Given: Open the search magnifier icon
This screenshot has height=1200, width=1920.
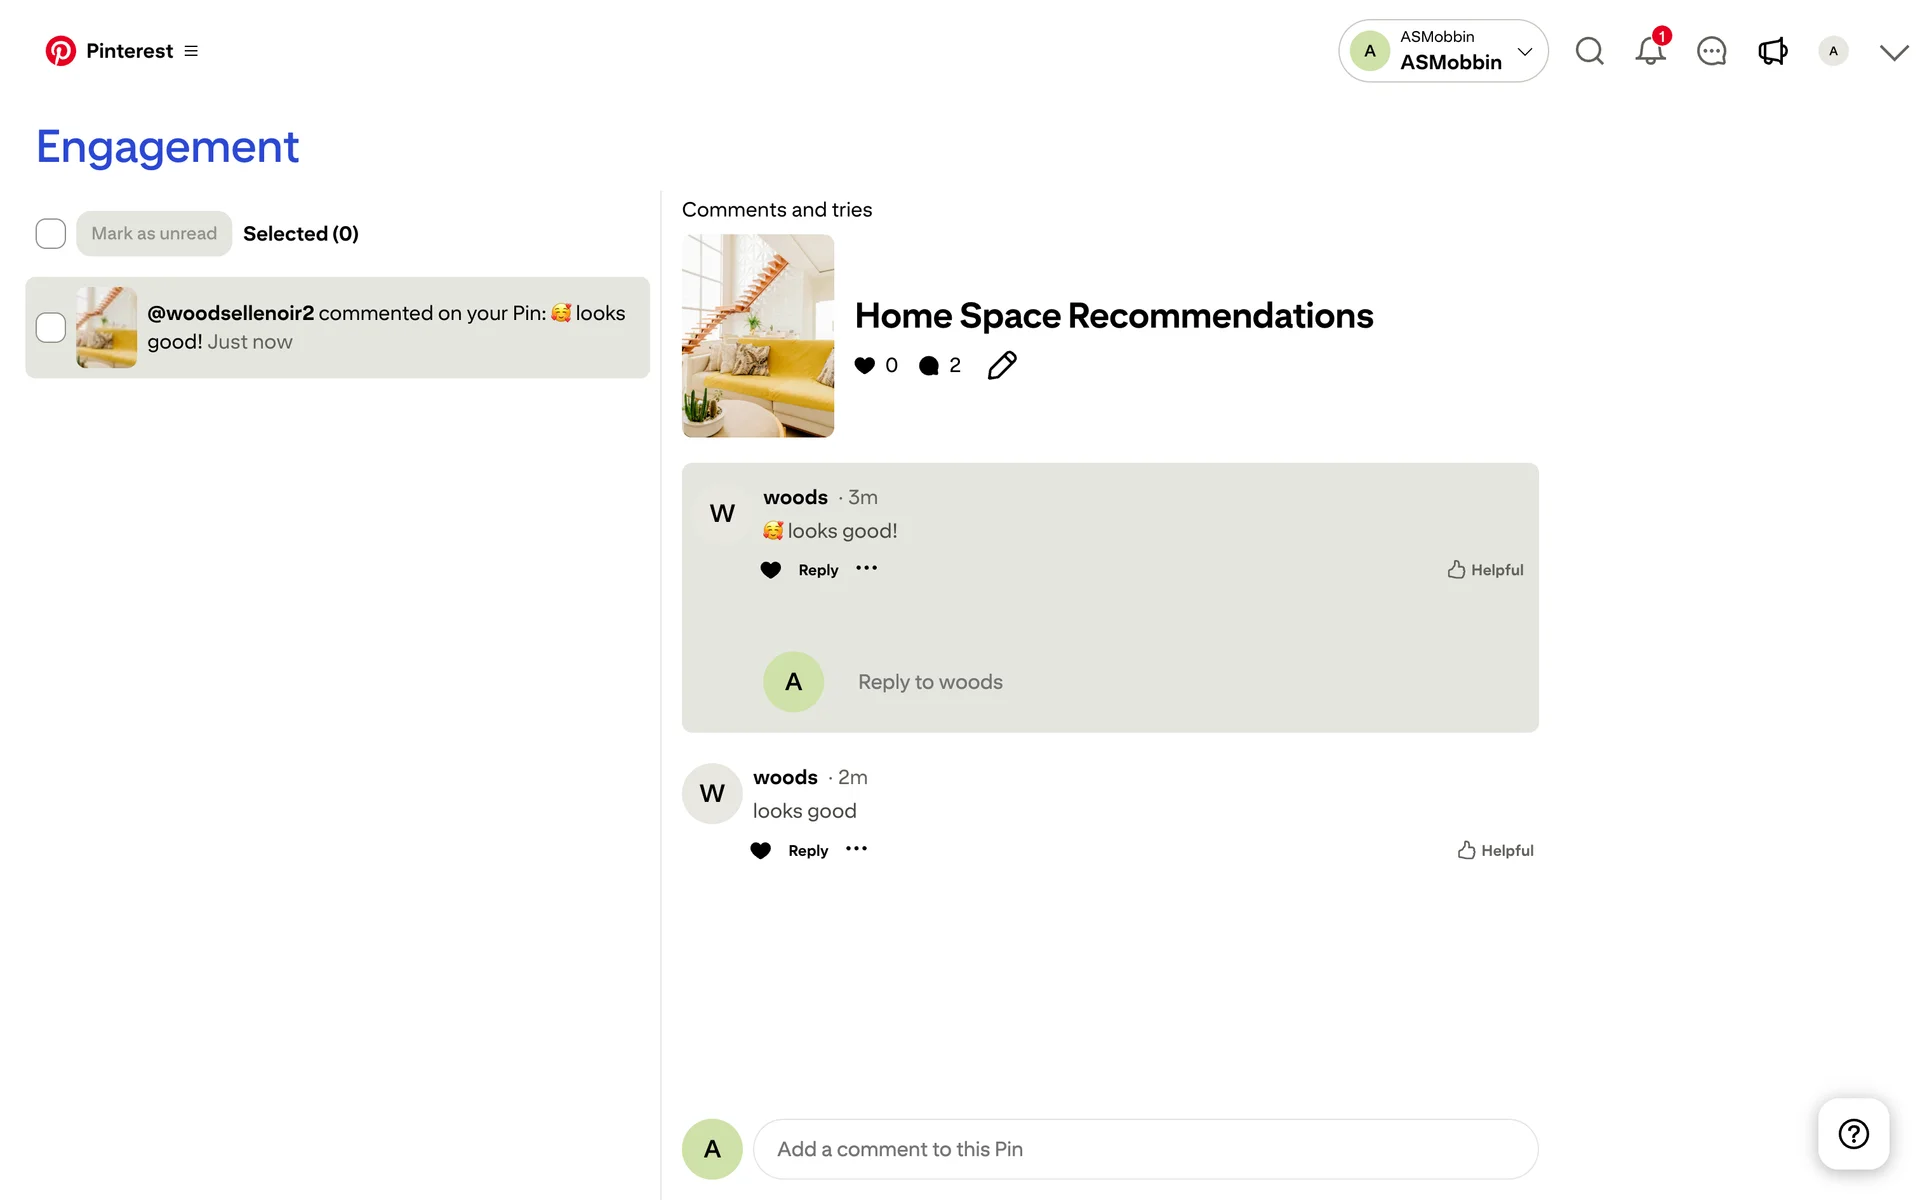Looking at the screenshot, I should 1589,51.
